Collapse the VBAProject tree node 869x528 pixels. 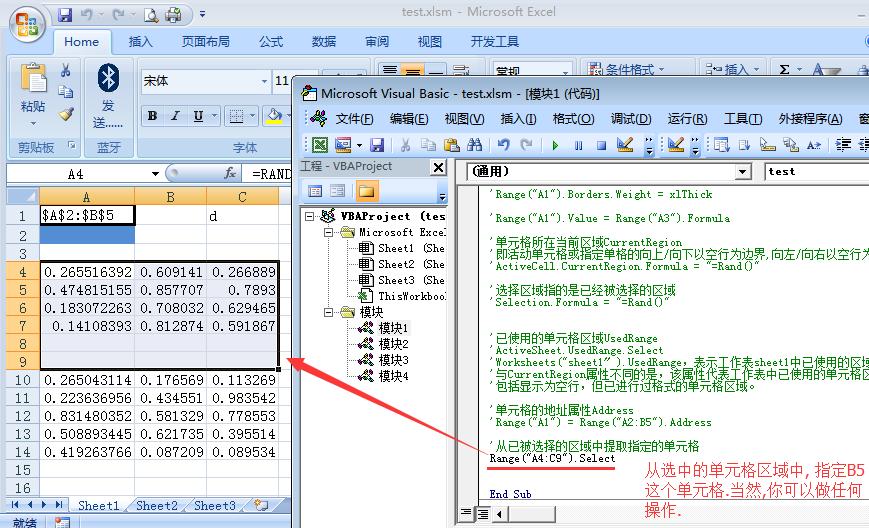pos(310,217)
